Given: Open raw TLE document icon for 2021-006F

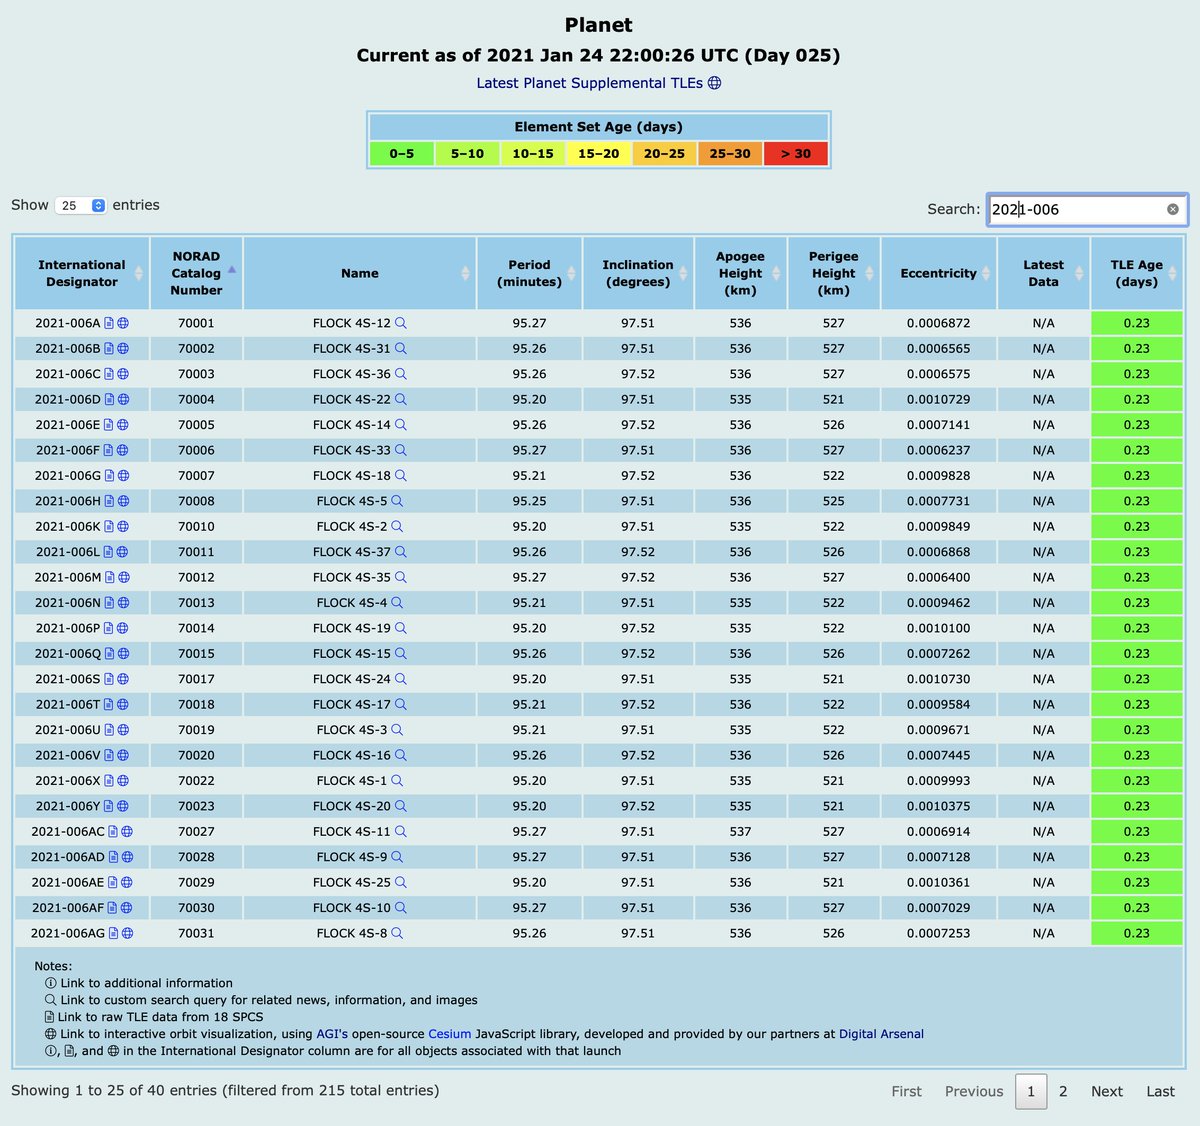Looking at the screenshot, I should (x=109, y=450).
